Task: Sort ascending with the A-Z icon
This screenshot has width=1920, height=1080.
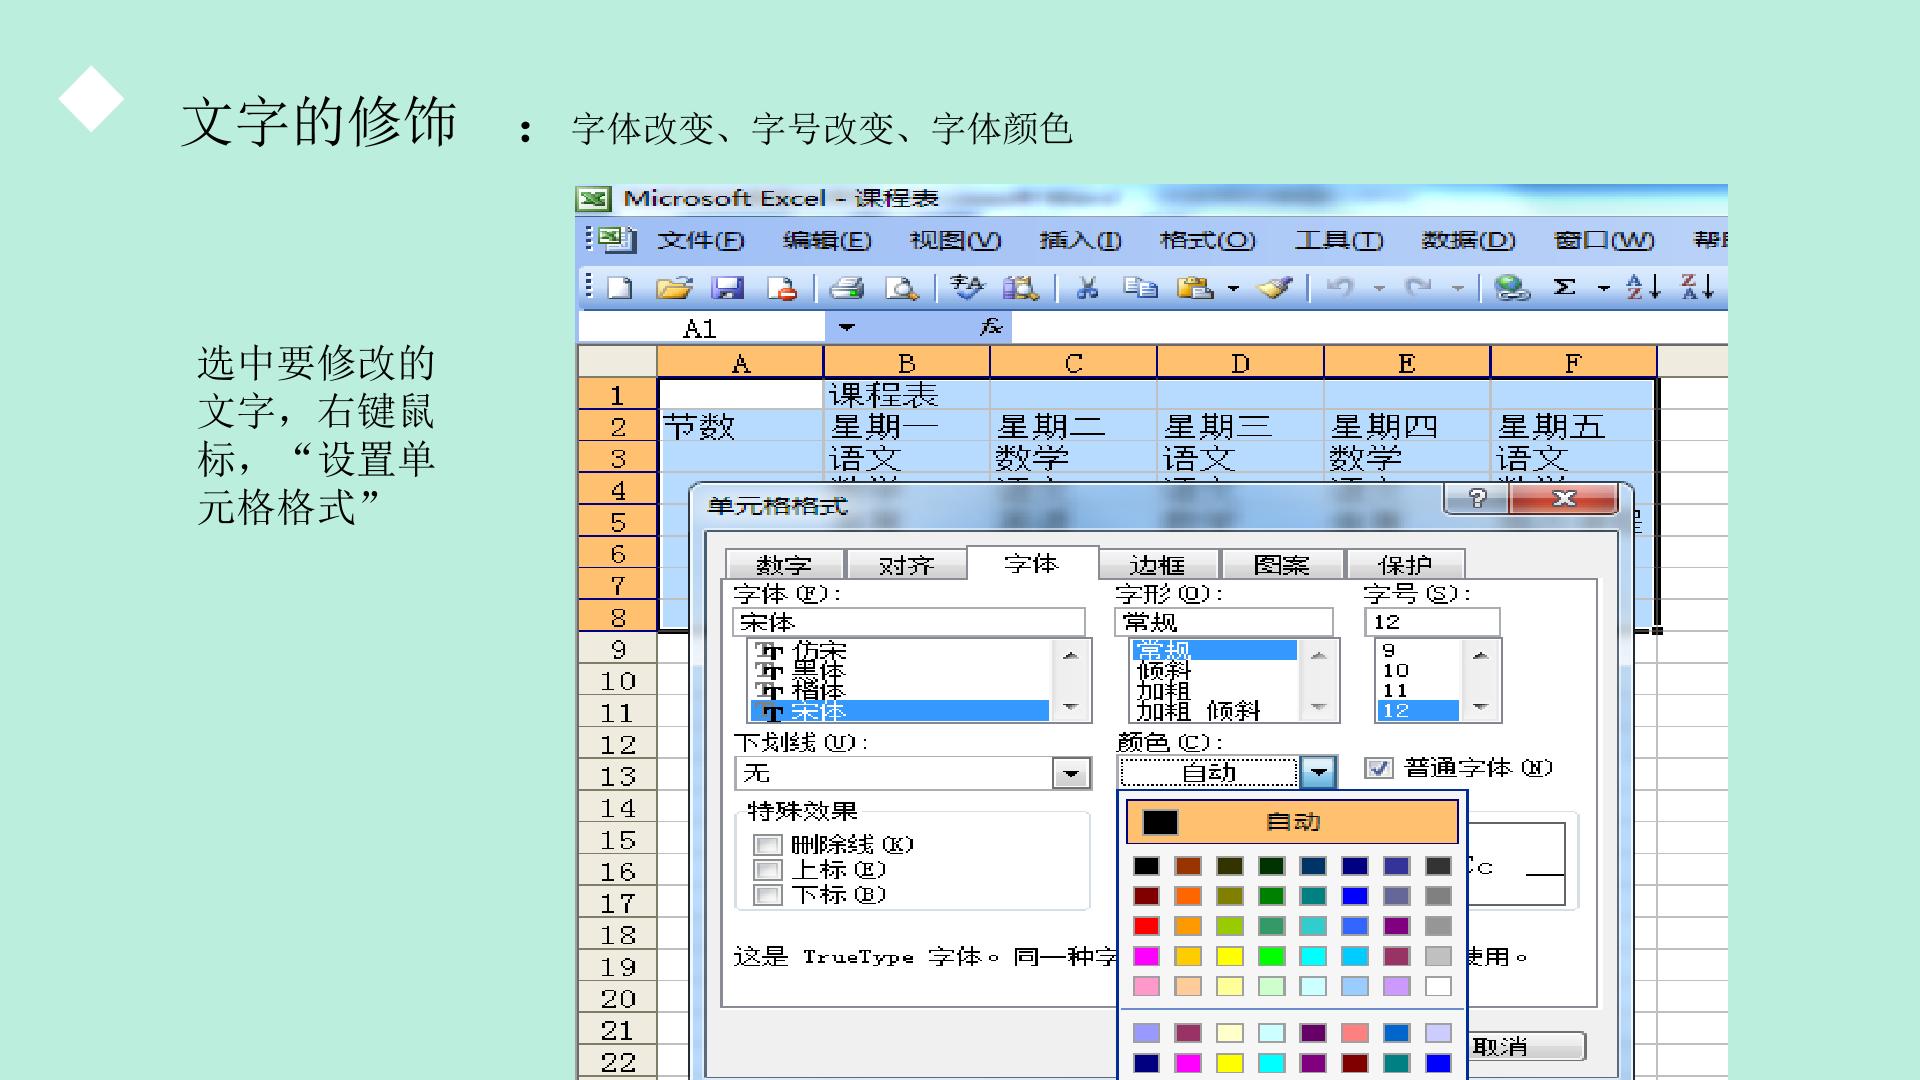Action: click(1643, 288)
